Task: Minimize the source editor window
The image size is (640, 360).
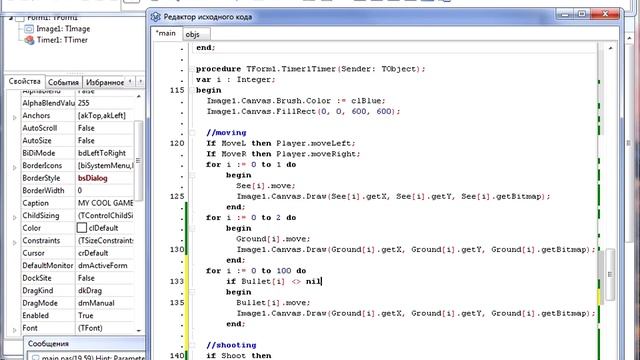Action: (x=565, y=14)
